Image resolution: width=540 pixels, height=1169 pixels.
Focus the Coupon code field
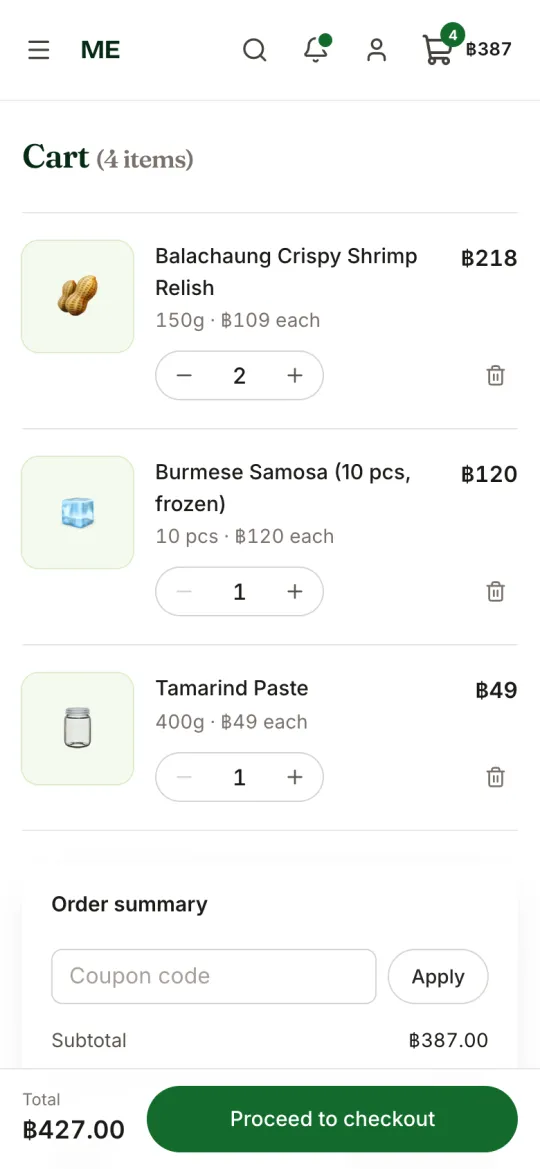(x=213, y=977)
